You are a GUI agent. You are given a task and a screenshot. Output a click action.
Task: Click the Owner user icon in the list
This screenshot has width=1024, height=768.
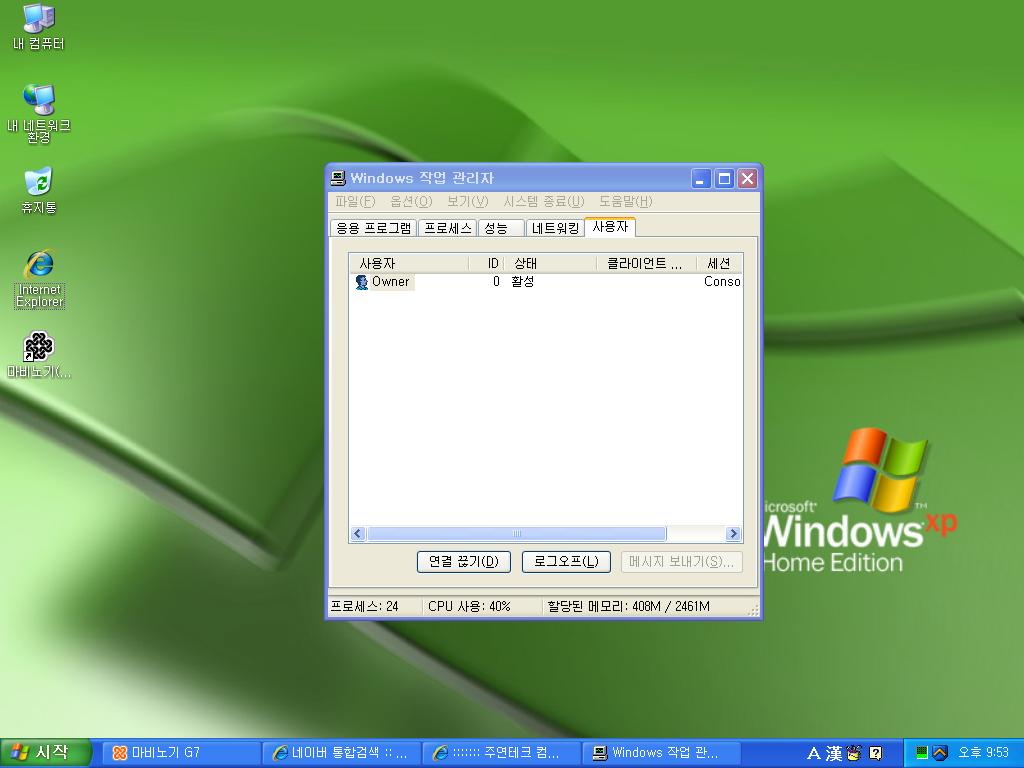(x=362, y=282)
